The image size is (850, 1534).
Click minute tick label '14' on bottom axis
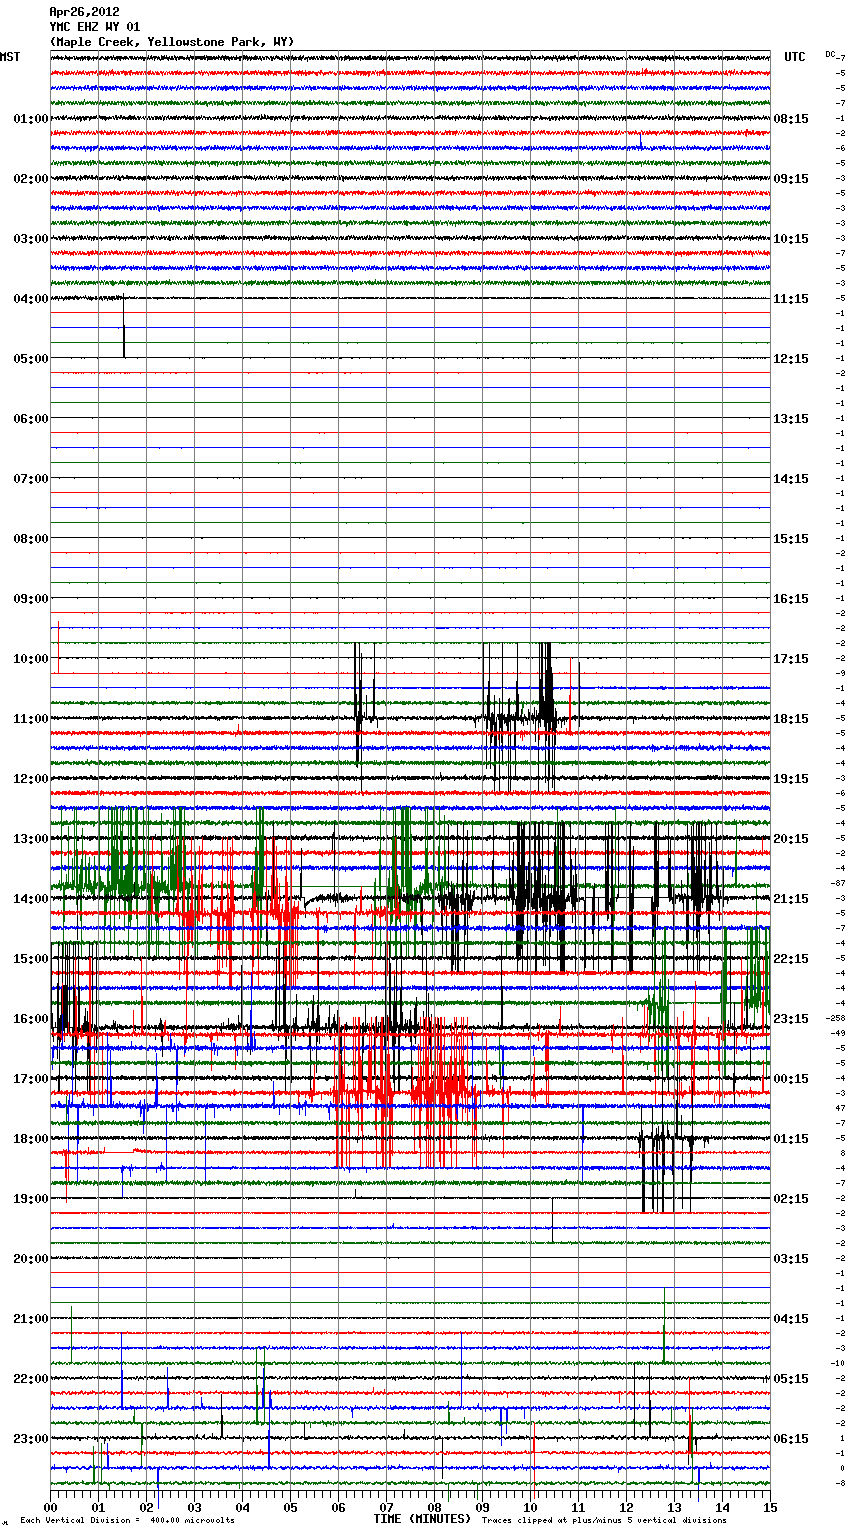[723, 1507]
